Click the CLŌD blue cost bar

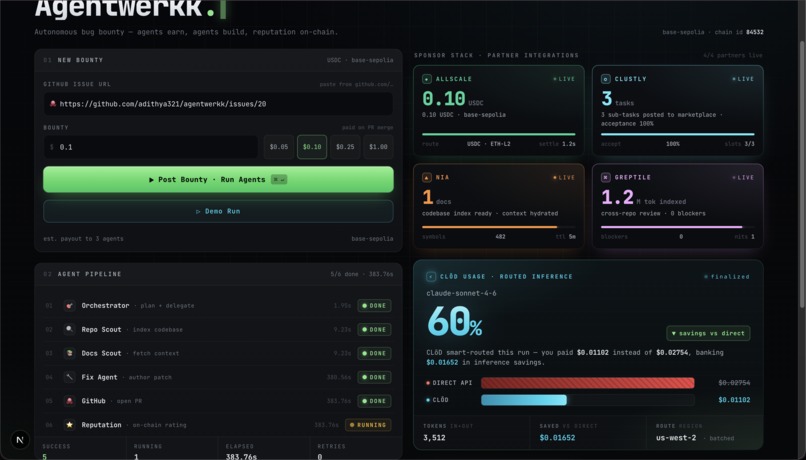point(524,400)
